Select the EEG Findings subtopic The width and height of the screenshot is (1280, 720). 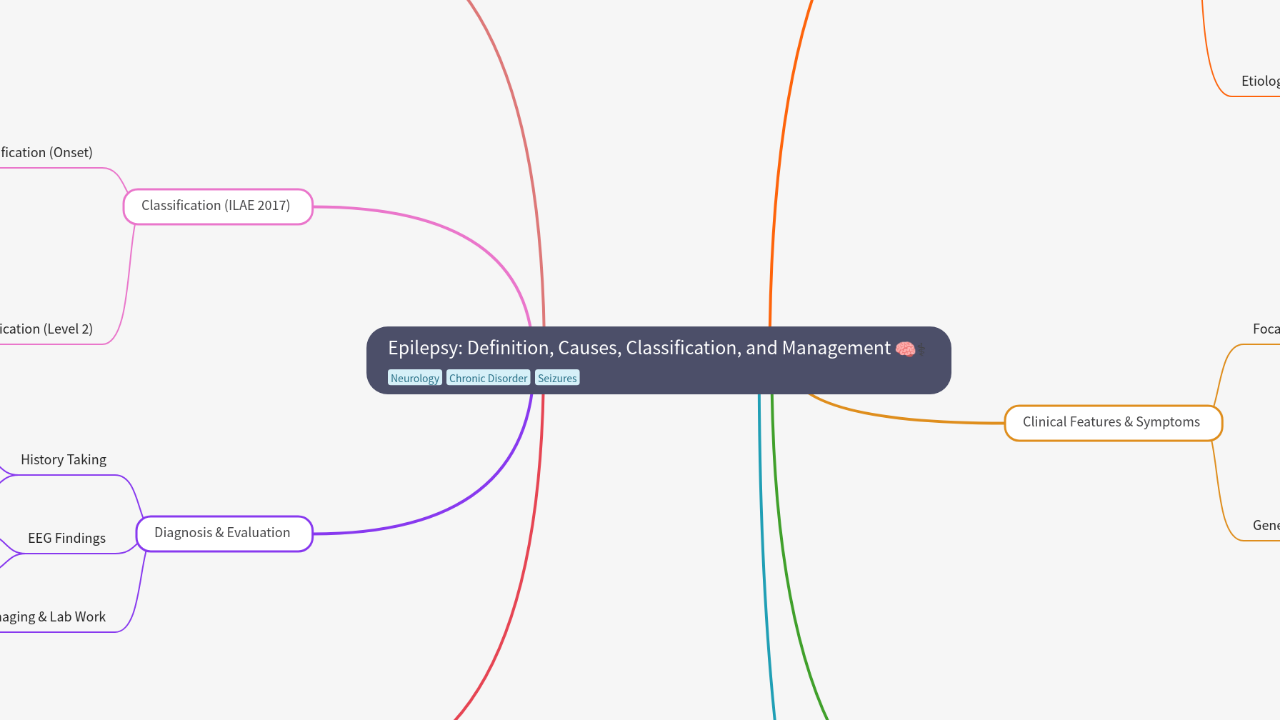pos(67,539)
